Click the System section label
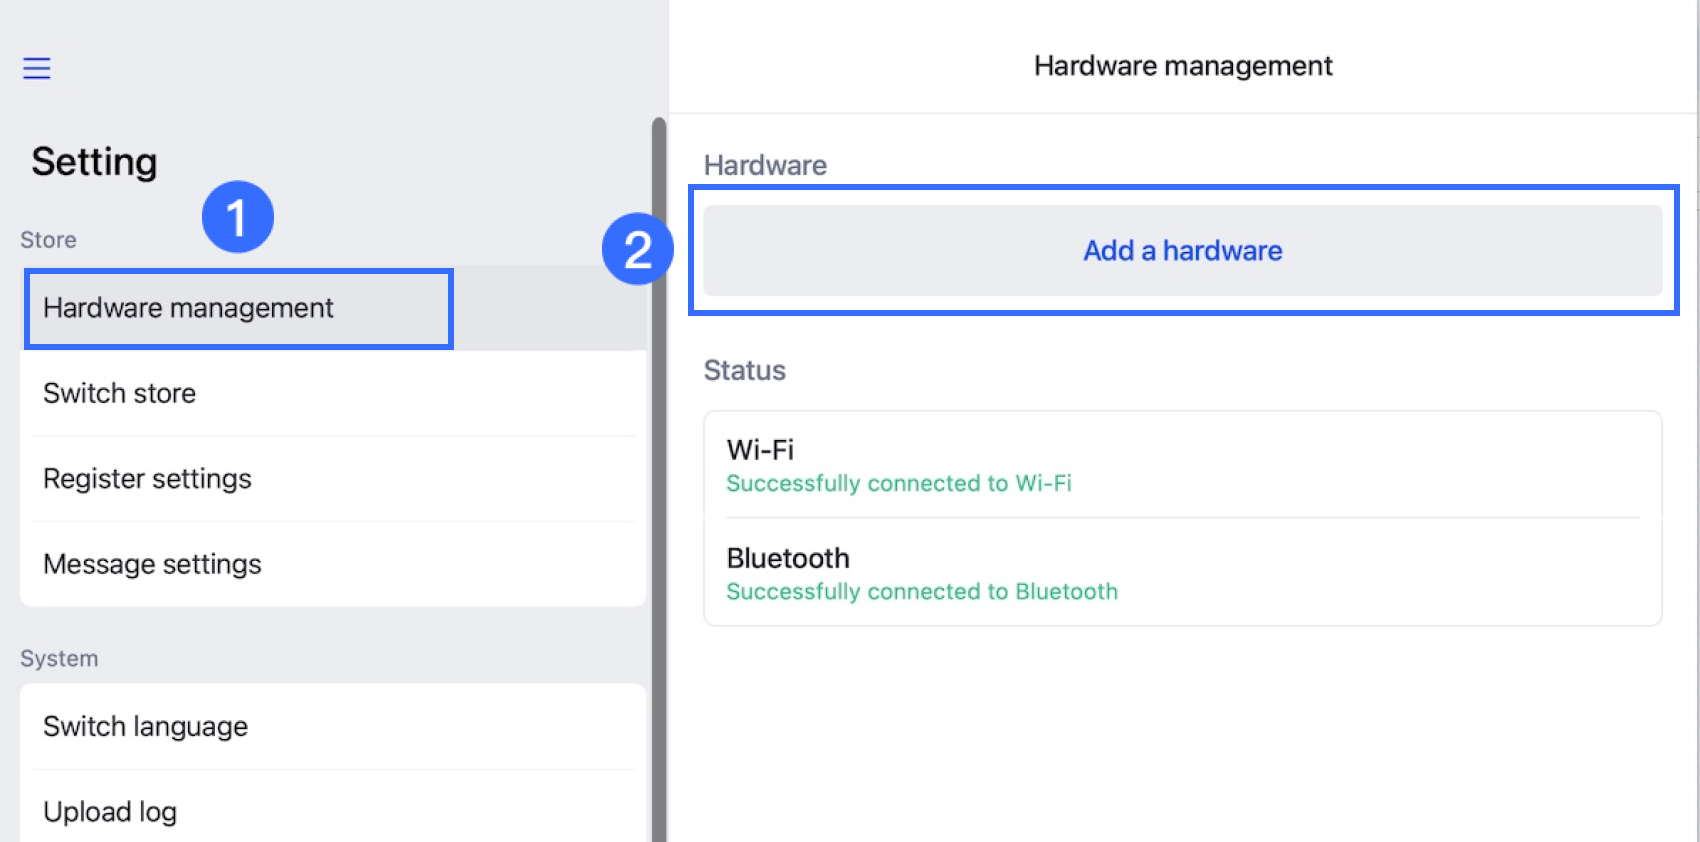The height and width of the screenshot is (842, 1700). coord(59,659)
